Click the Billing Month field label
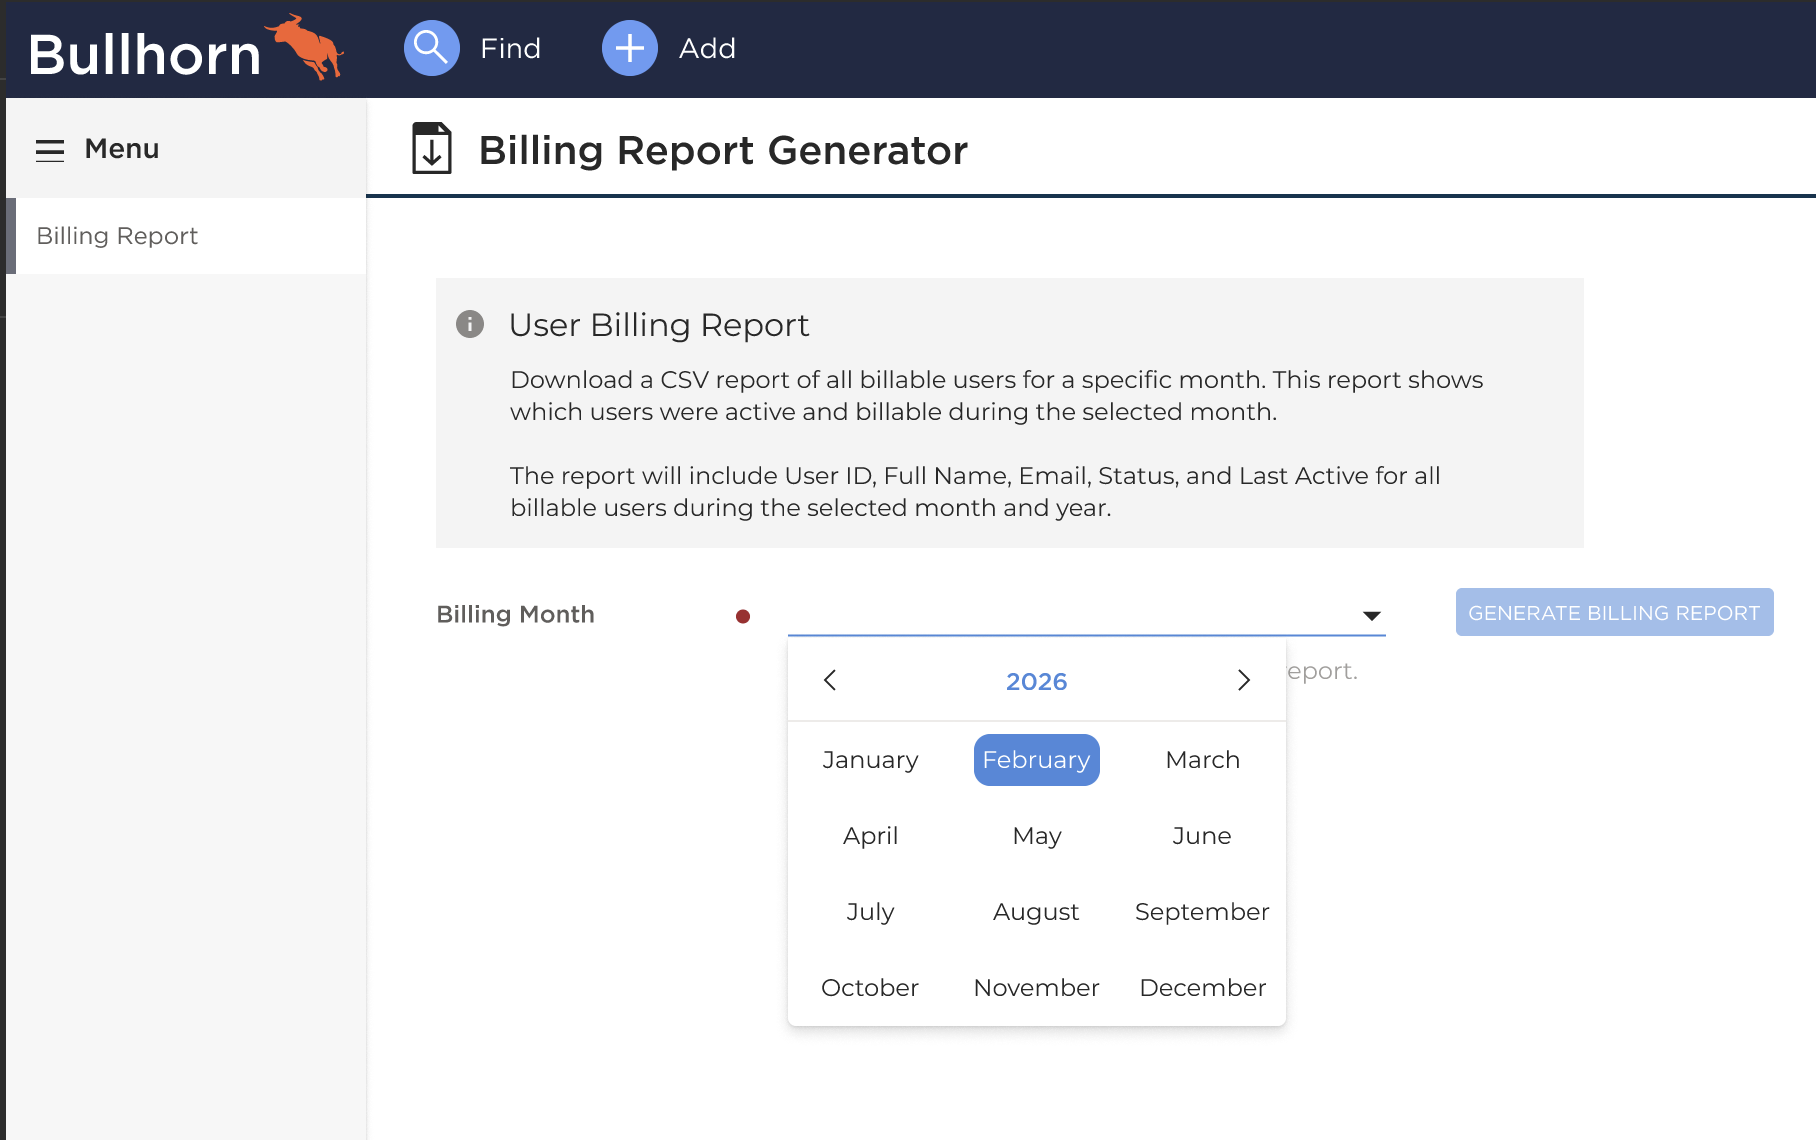This screenshot has width=1816, height=1140. coord(515,614)
